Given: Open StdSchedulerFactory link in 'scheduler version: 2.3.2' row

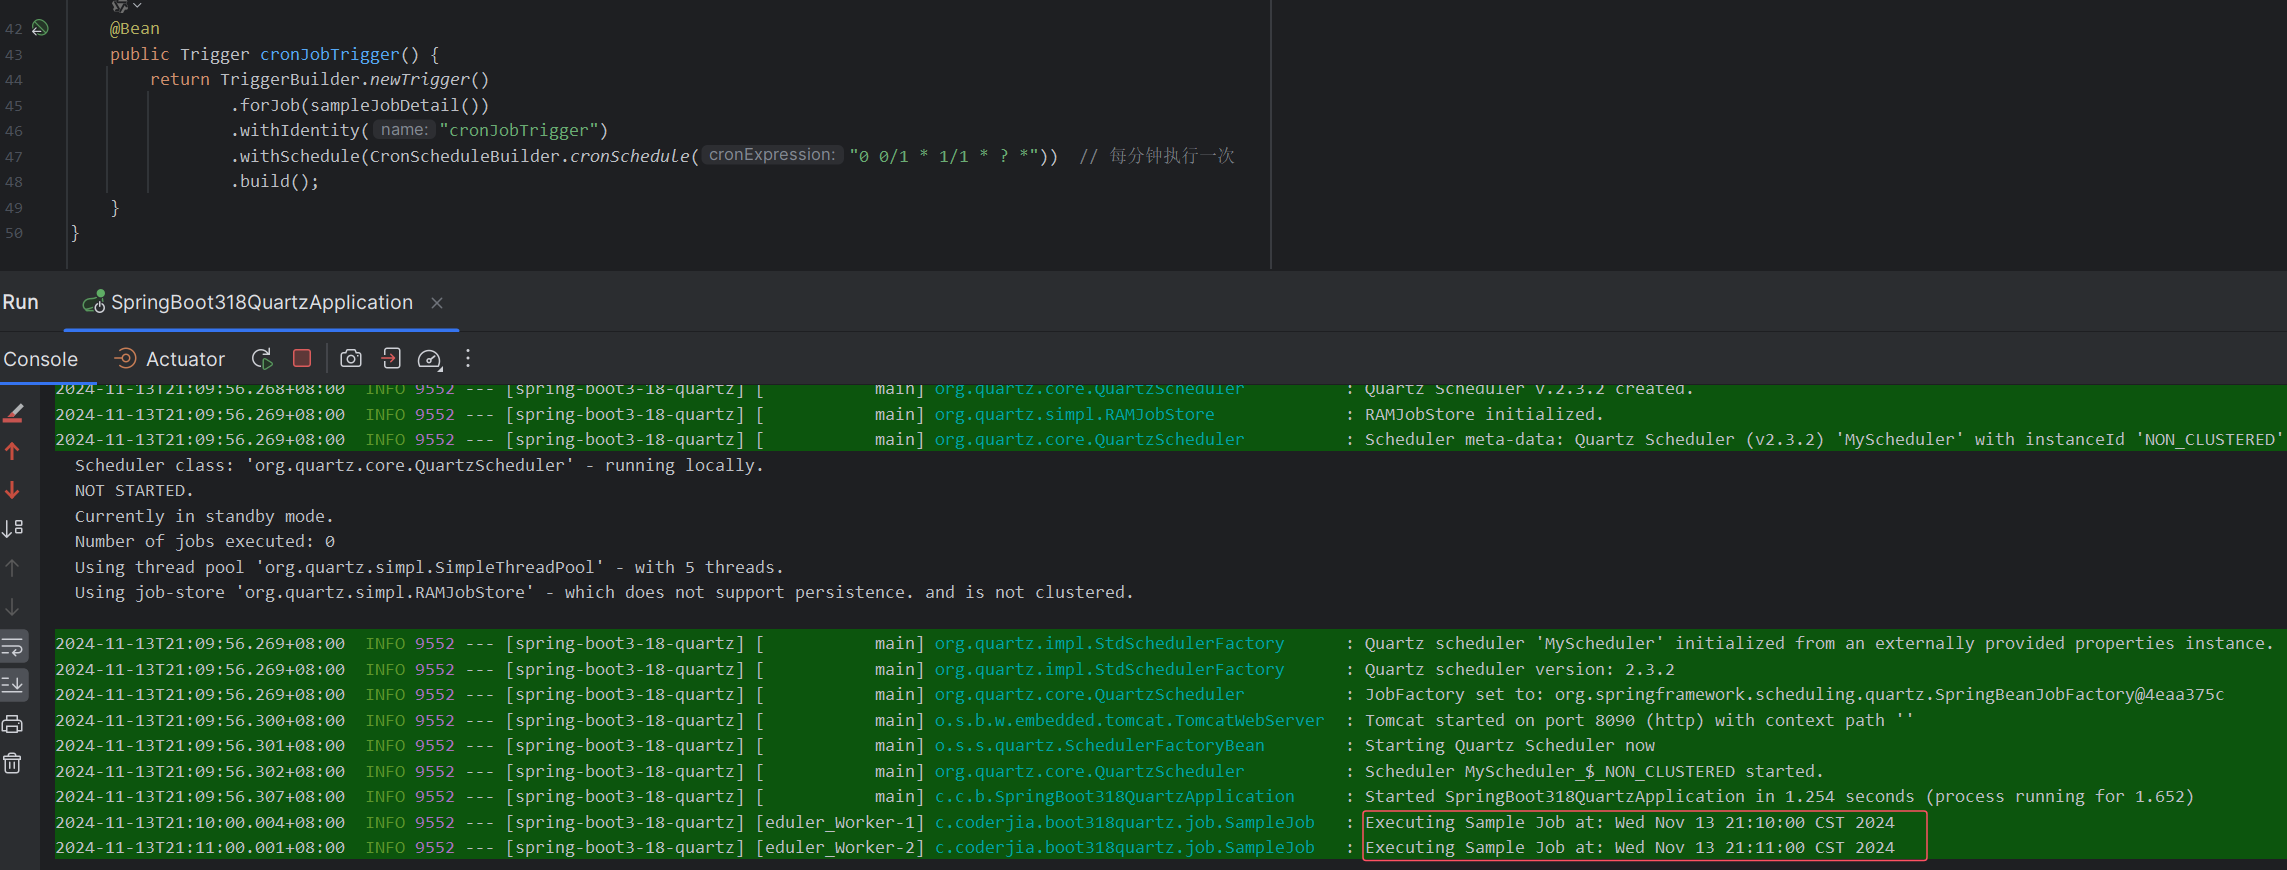Looking at the screenshot, I should click(x=1109, y=669).
